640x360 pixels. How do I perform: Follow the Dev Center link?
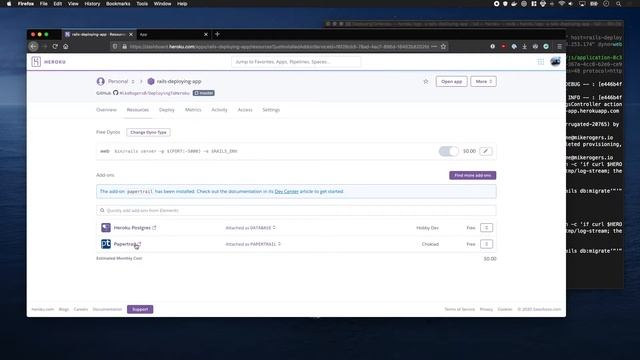(287, 191)
